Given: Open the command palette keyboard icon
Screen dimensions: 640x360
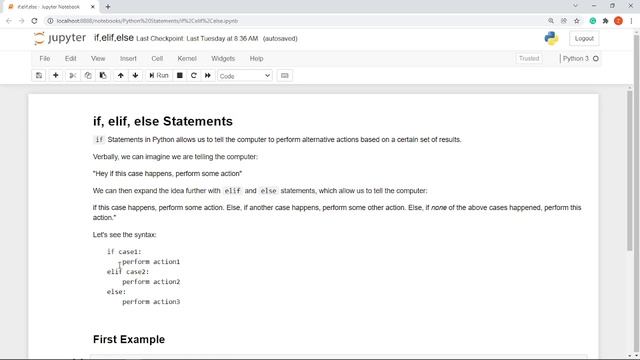Looking at the screenshot, I should [x=284, y=76].
